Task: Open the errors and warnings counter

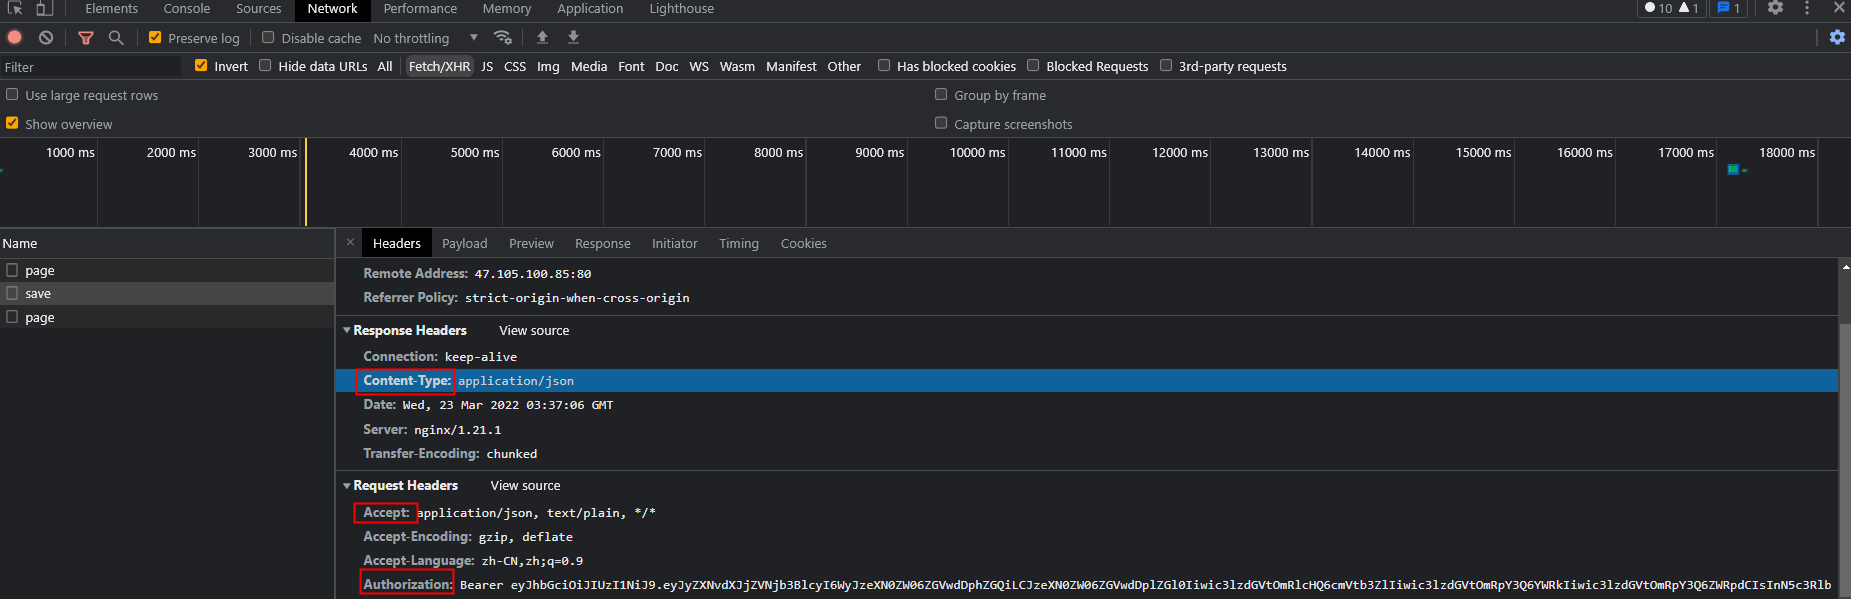Action: click(1671, 8)
